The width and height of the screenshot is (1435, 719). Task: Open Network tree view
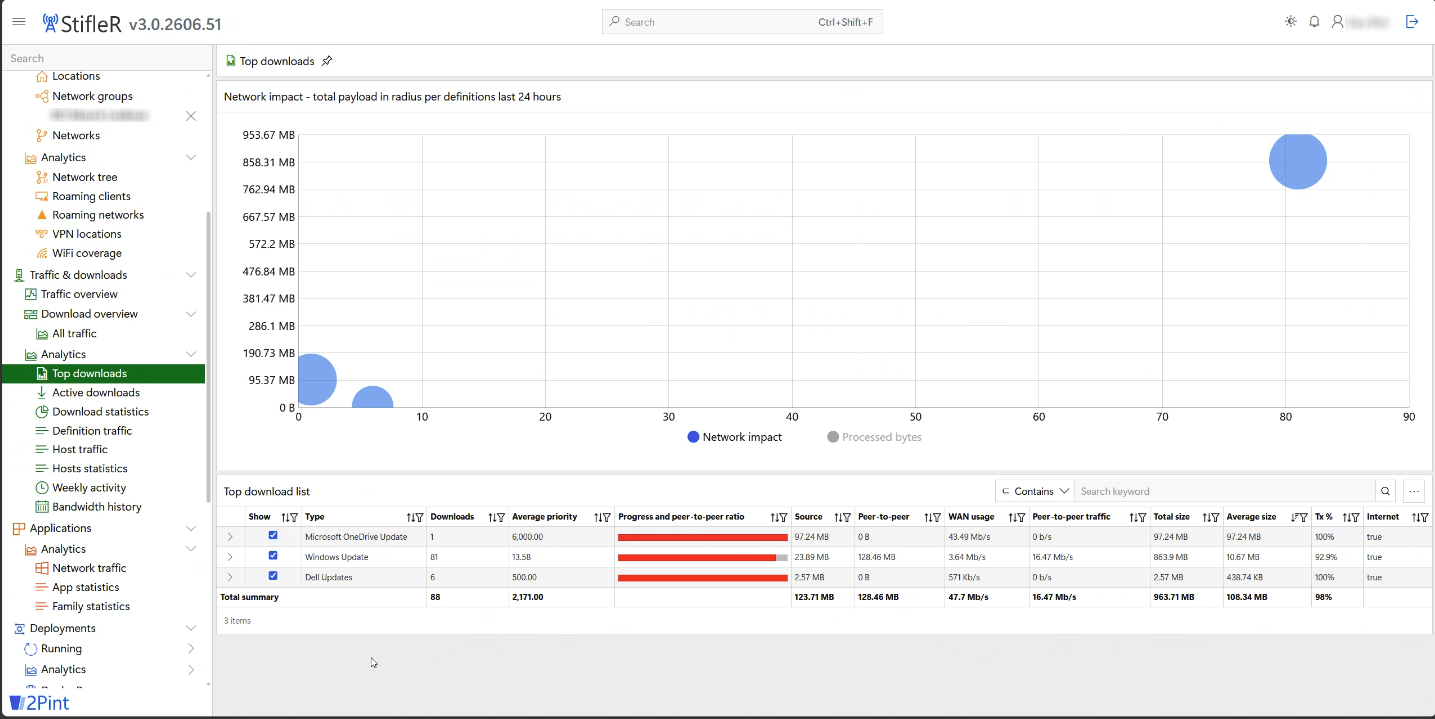(85, 177)
